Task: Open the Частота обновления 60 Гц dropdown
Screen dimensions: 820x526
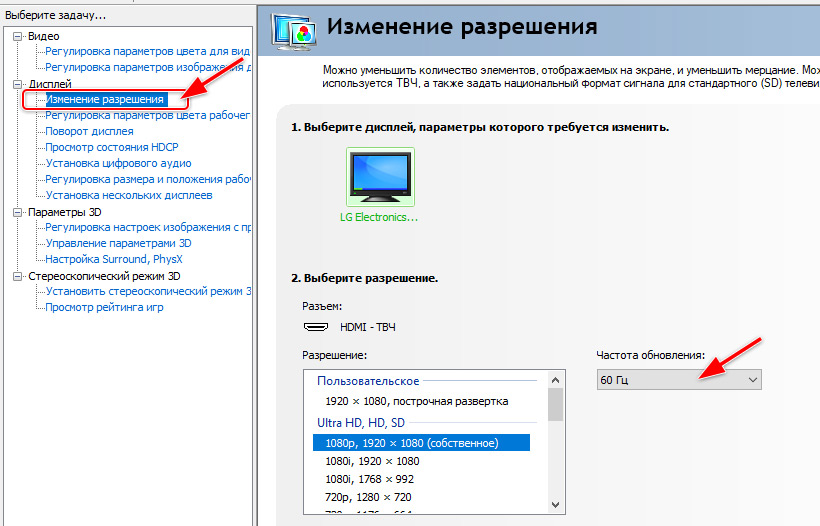Action: pyautogui.click(x=679, y=380)
